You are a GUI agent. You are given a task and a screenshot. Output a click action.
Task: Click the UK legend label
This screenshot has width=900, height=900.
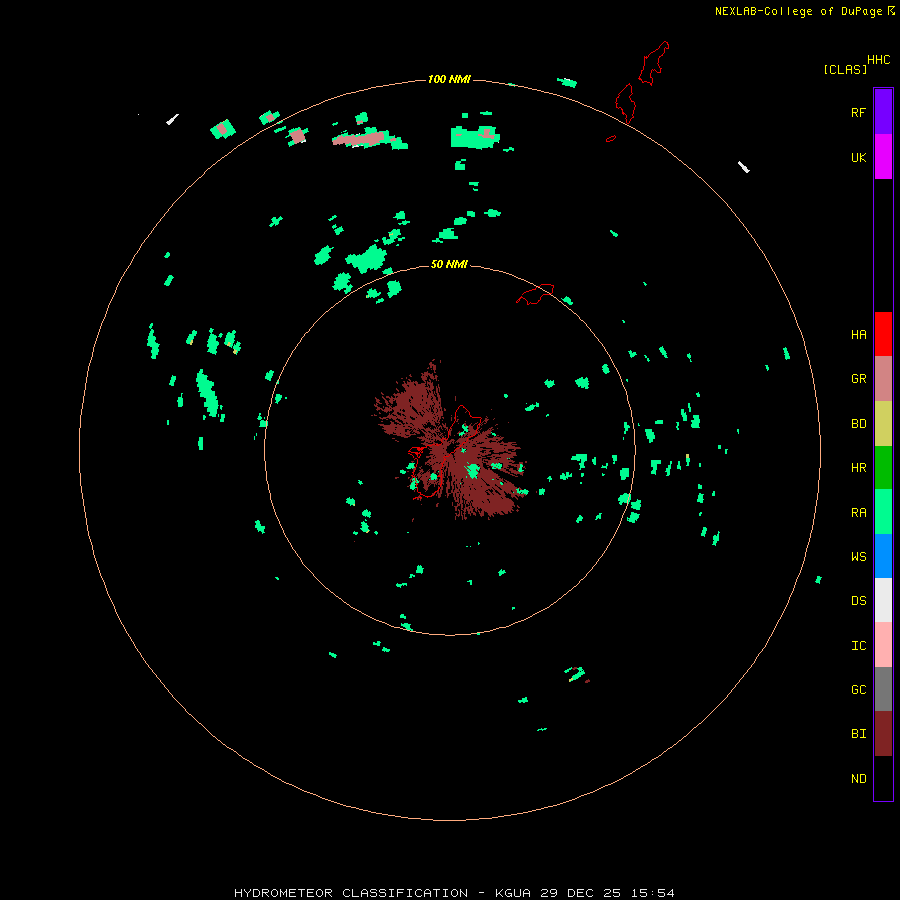(858, 158)
